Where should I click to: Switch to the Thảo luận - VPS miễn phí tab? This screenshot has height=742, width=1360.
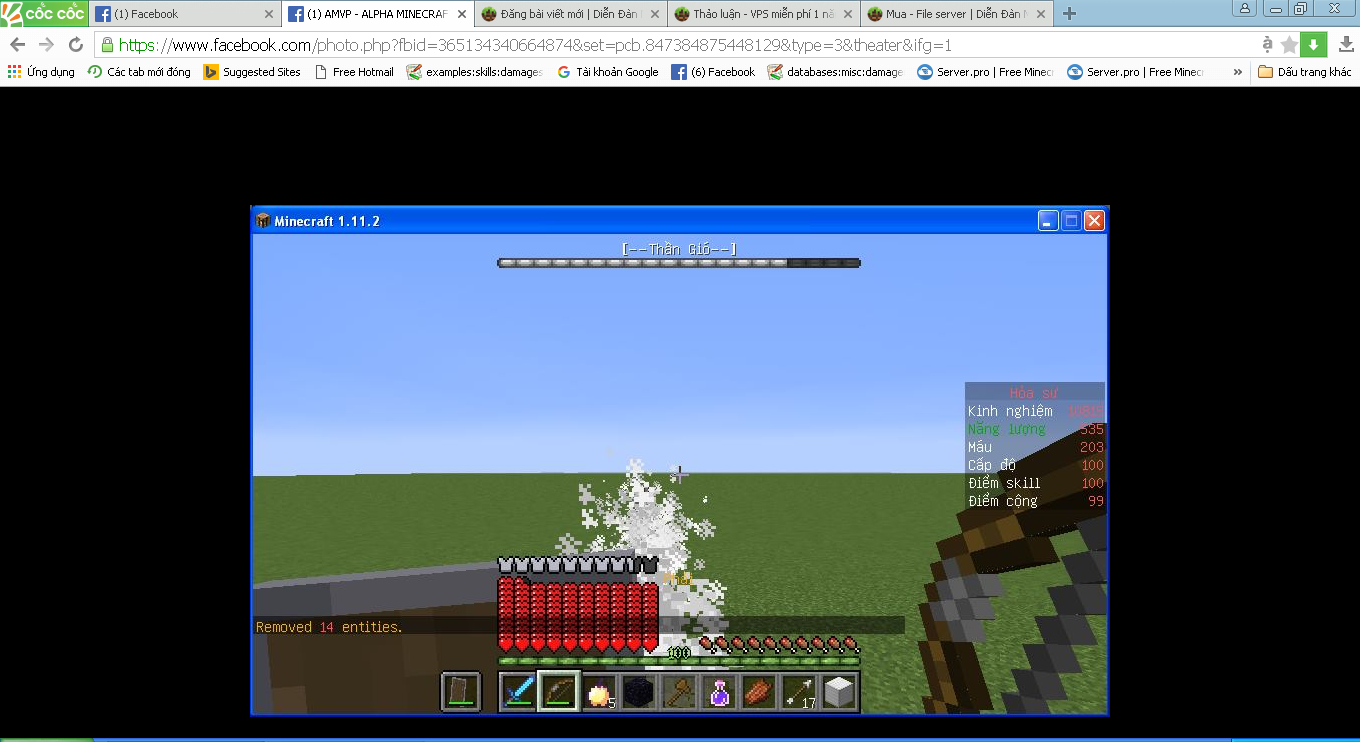(766, 14)
